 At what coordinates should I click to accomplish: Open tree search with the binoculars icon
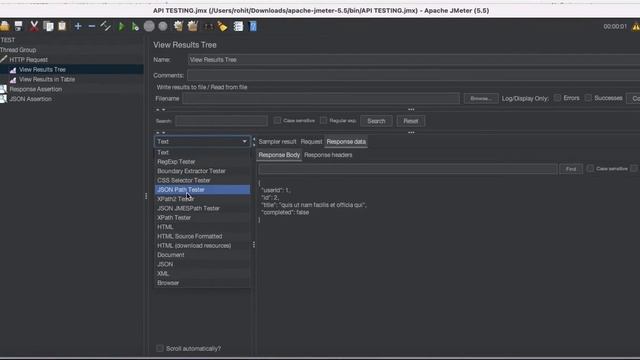click(x=208, y=27)
